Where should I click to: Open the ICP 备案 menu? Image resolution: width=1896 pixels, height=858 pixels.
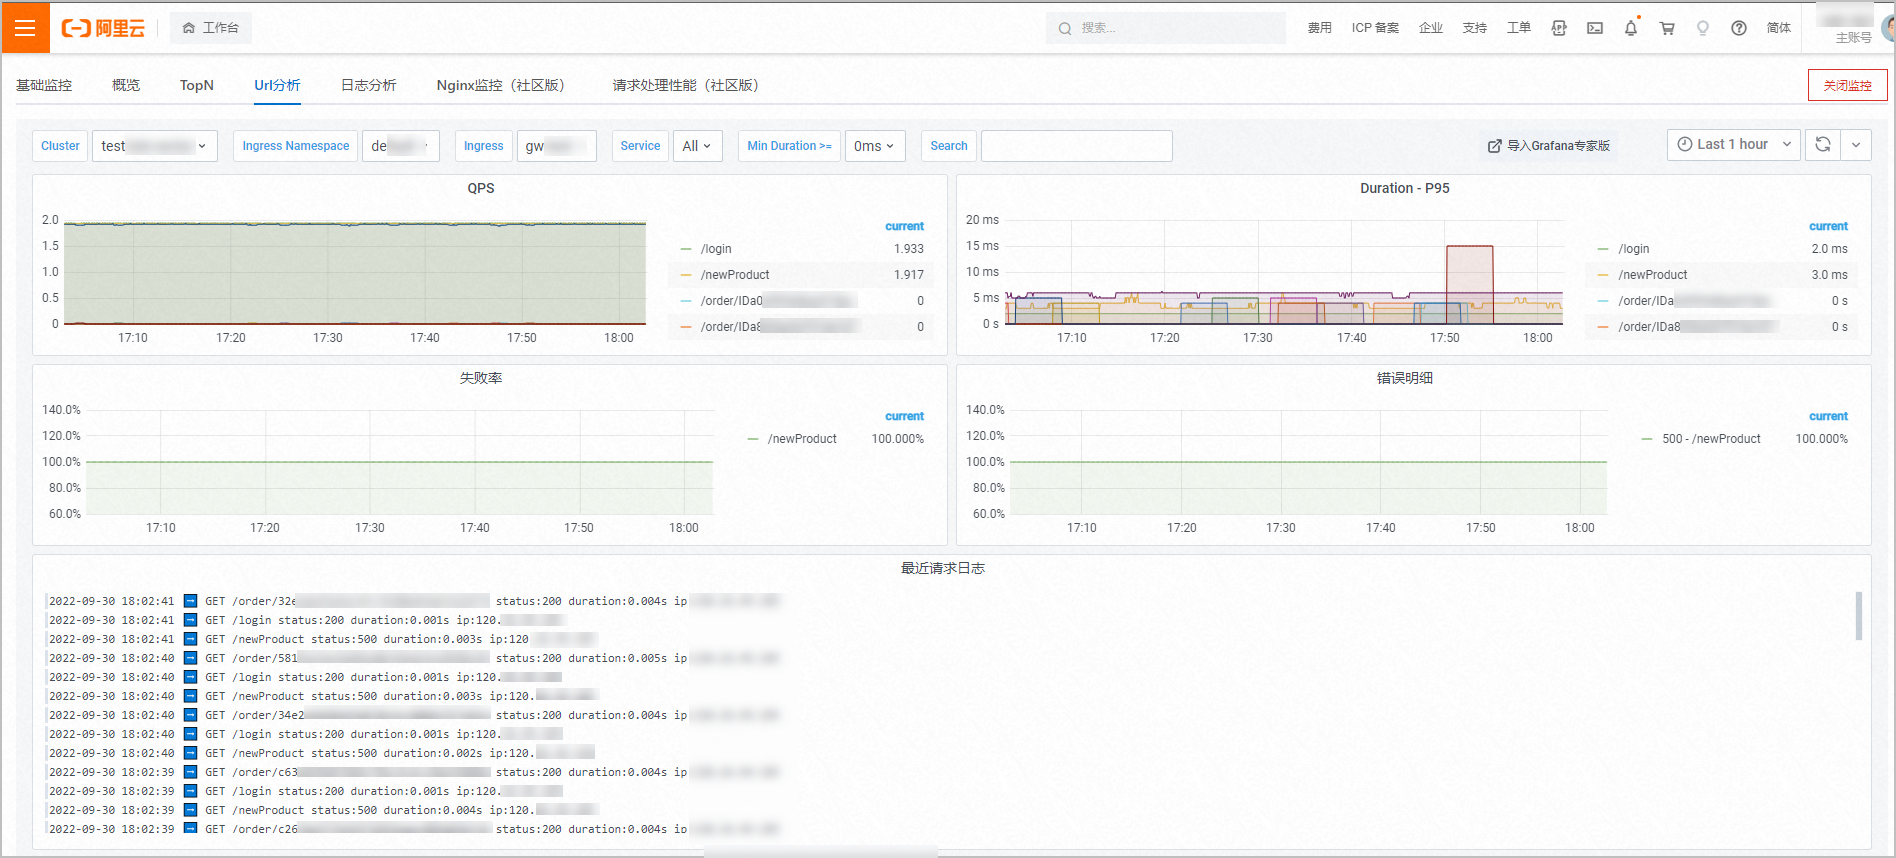1375,28
